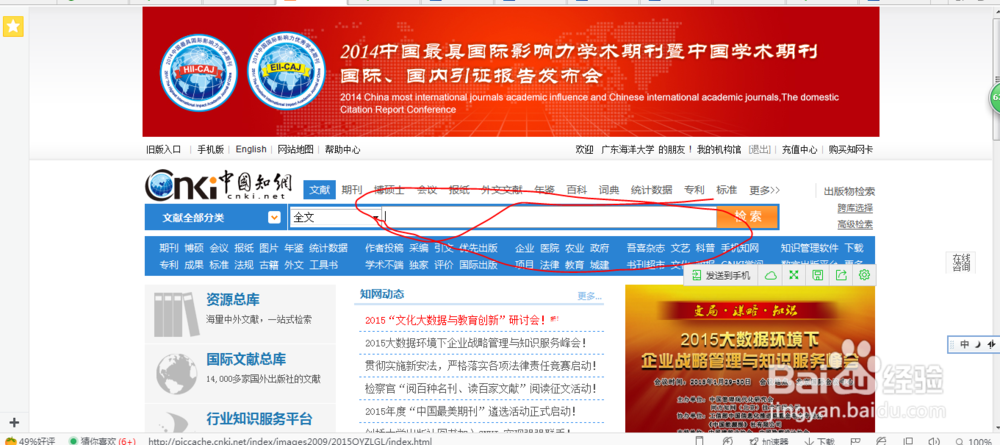
Task: Click the globe icon beside 国际文献总库
Action: [176, 374]
